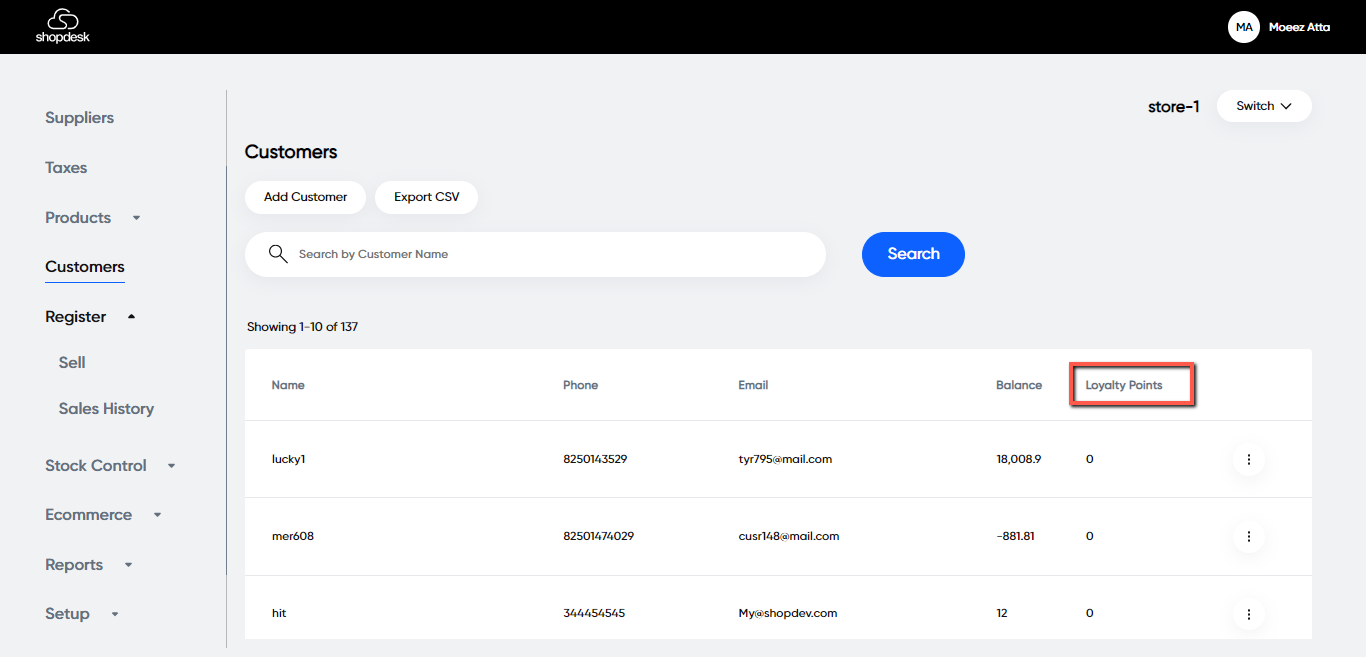Click the MA user avatar

[1244, 27]
